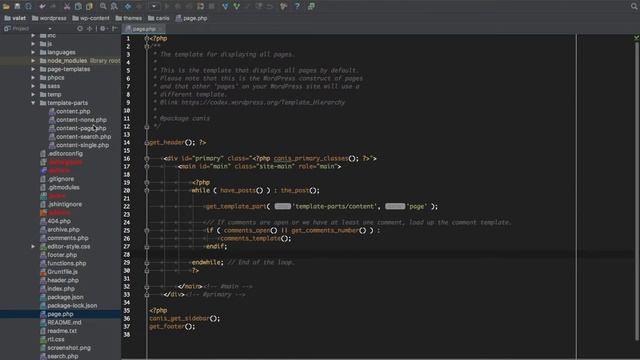Viewport: 640px width, 360px height.
Task: Toggle the fold marker on line 25
Action: point(147,231)
